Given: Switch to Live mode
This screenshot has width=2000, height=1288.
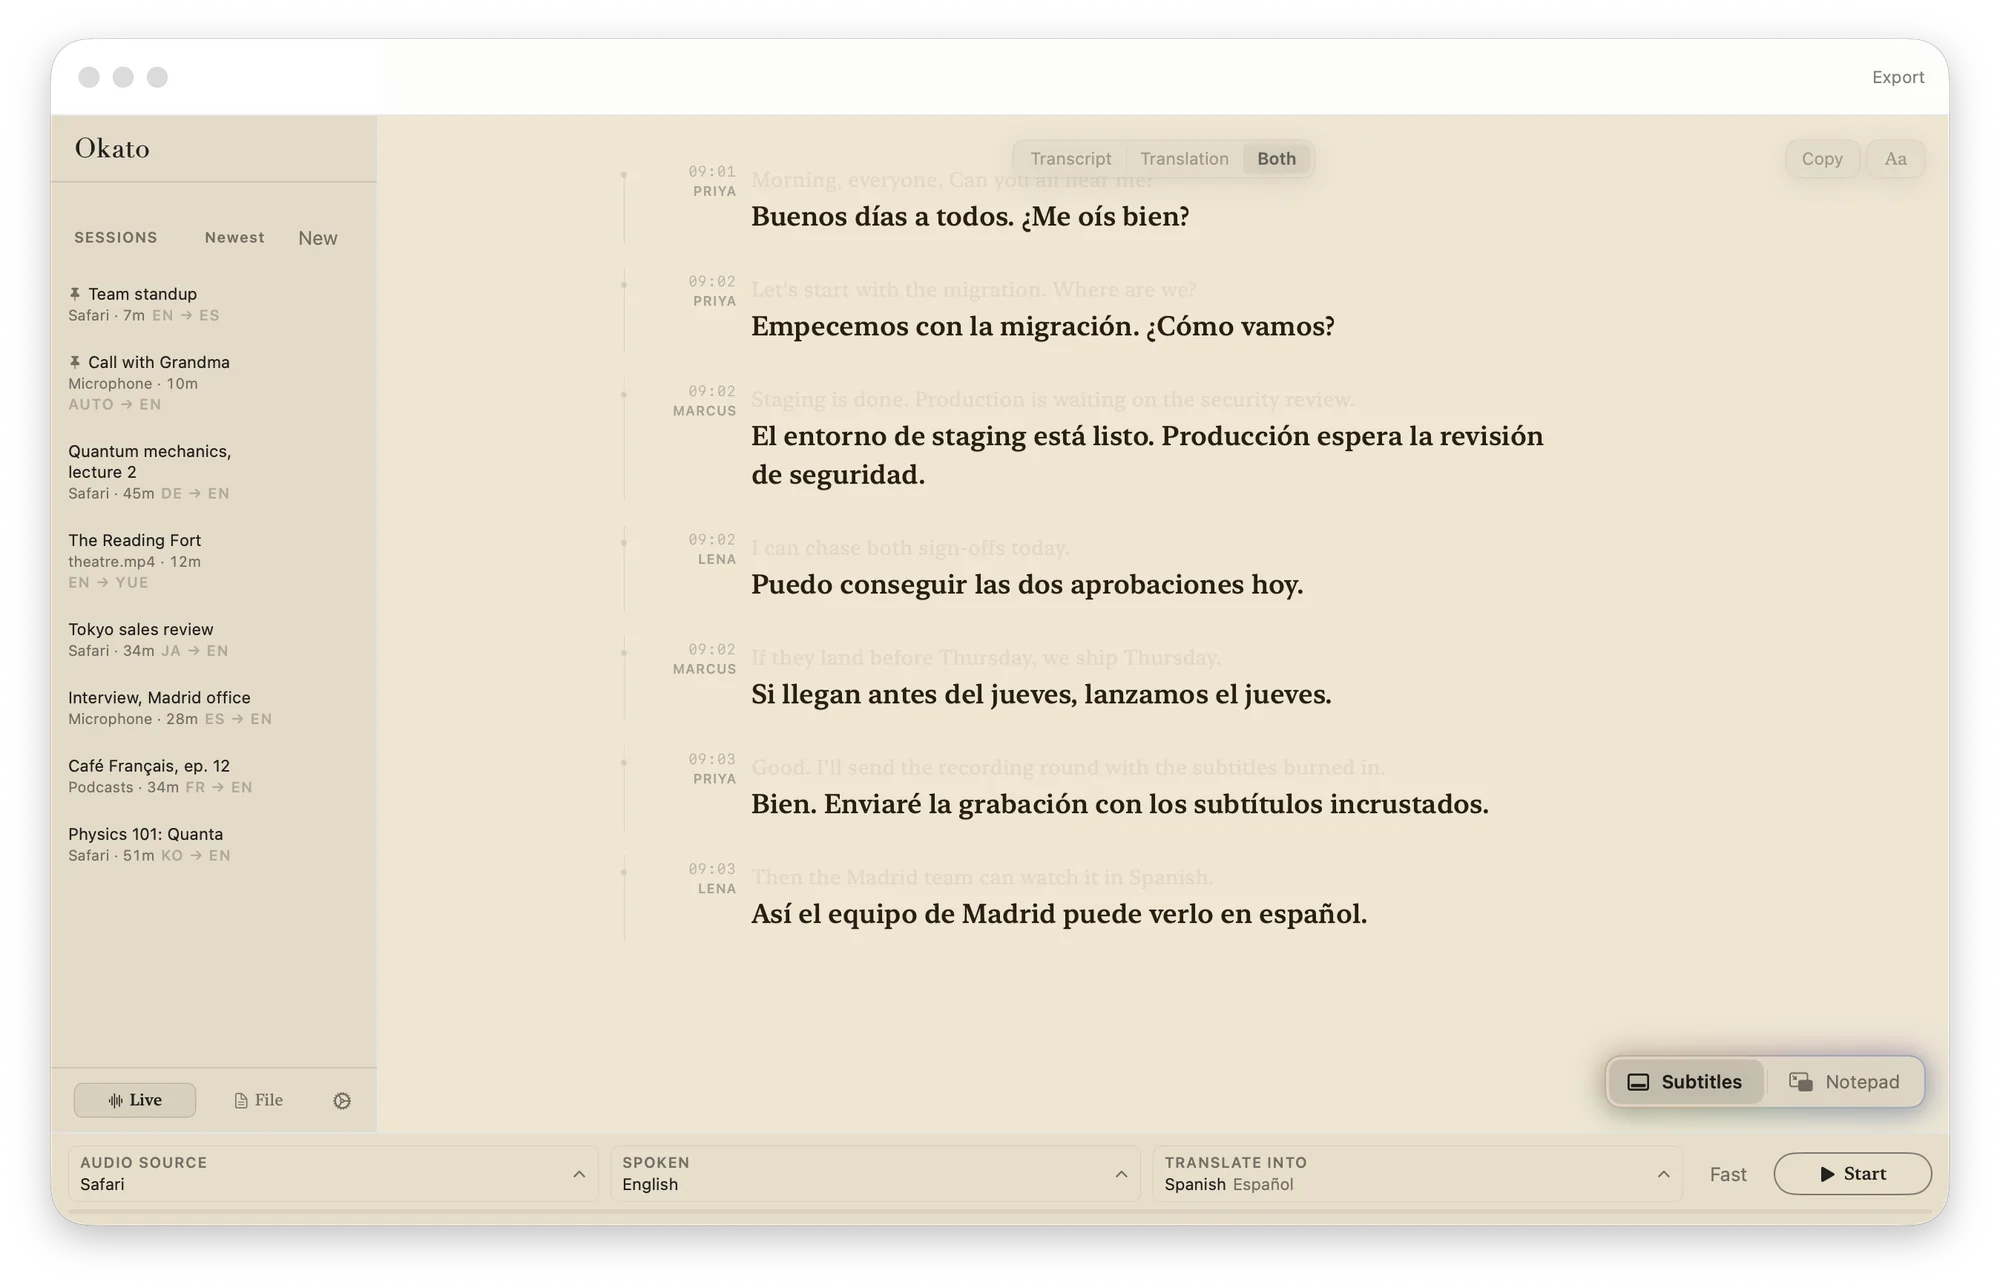Looking at the screenshot, I should (135, 1100).
